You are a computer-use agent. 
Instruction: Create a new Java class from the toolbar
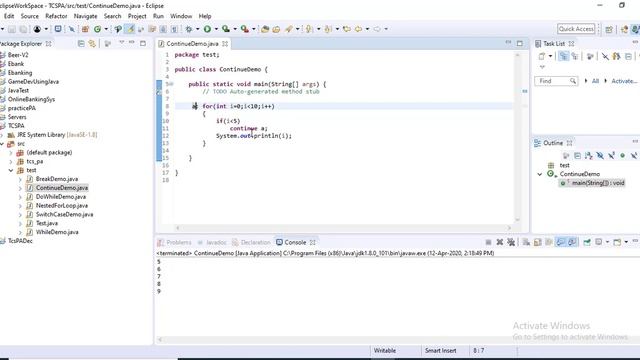98,29
